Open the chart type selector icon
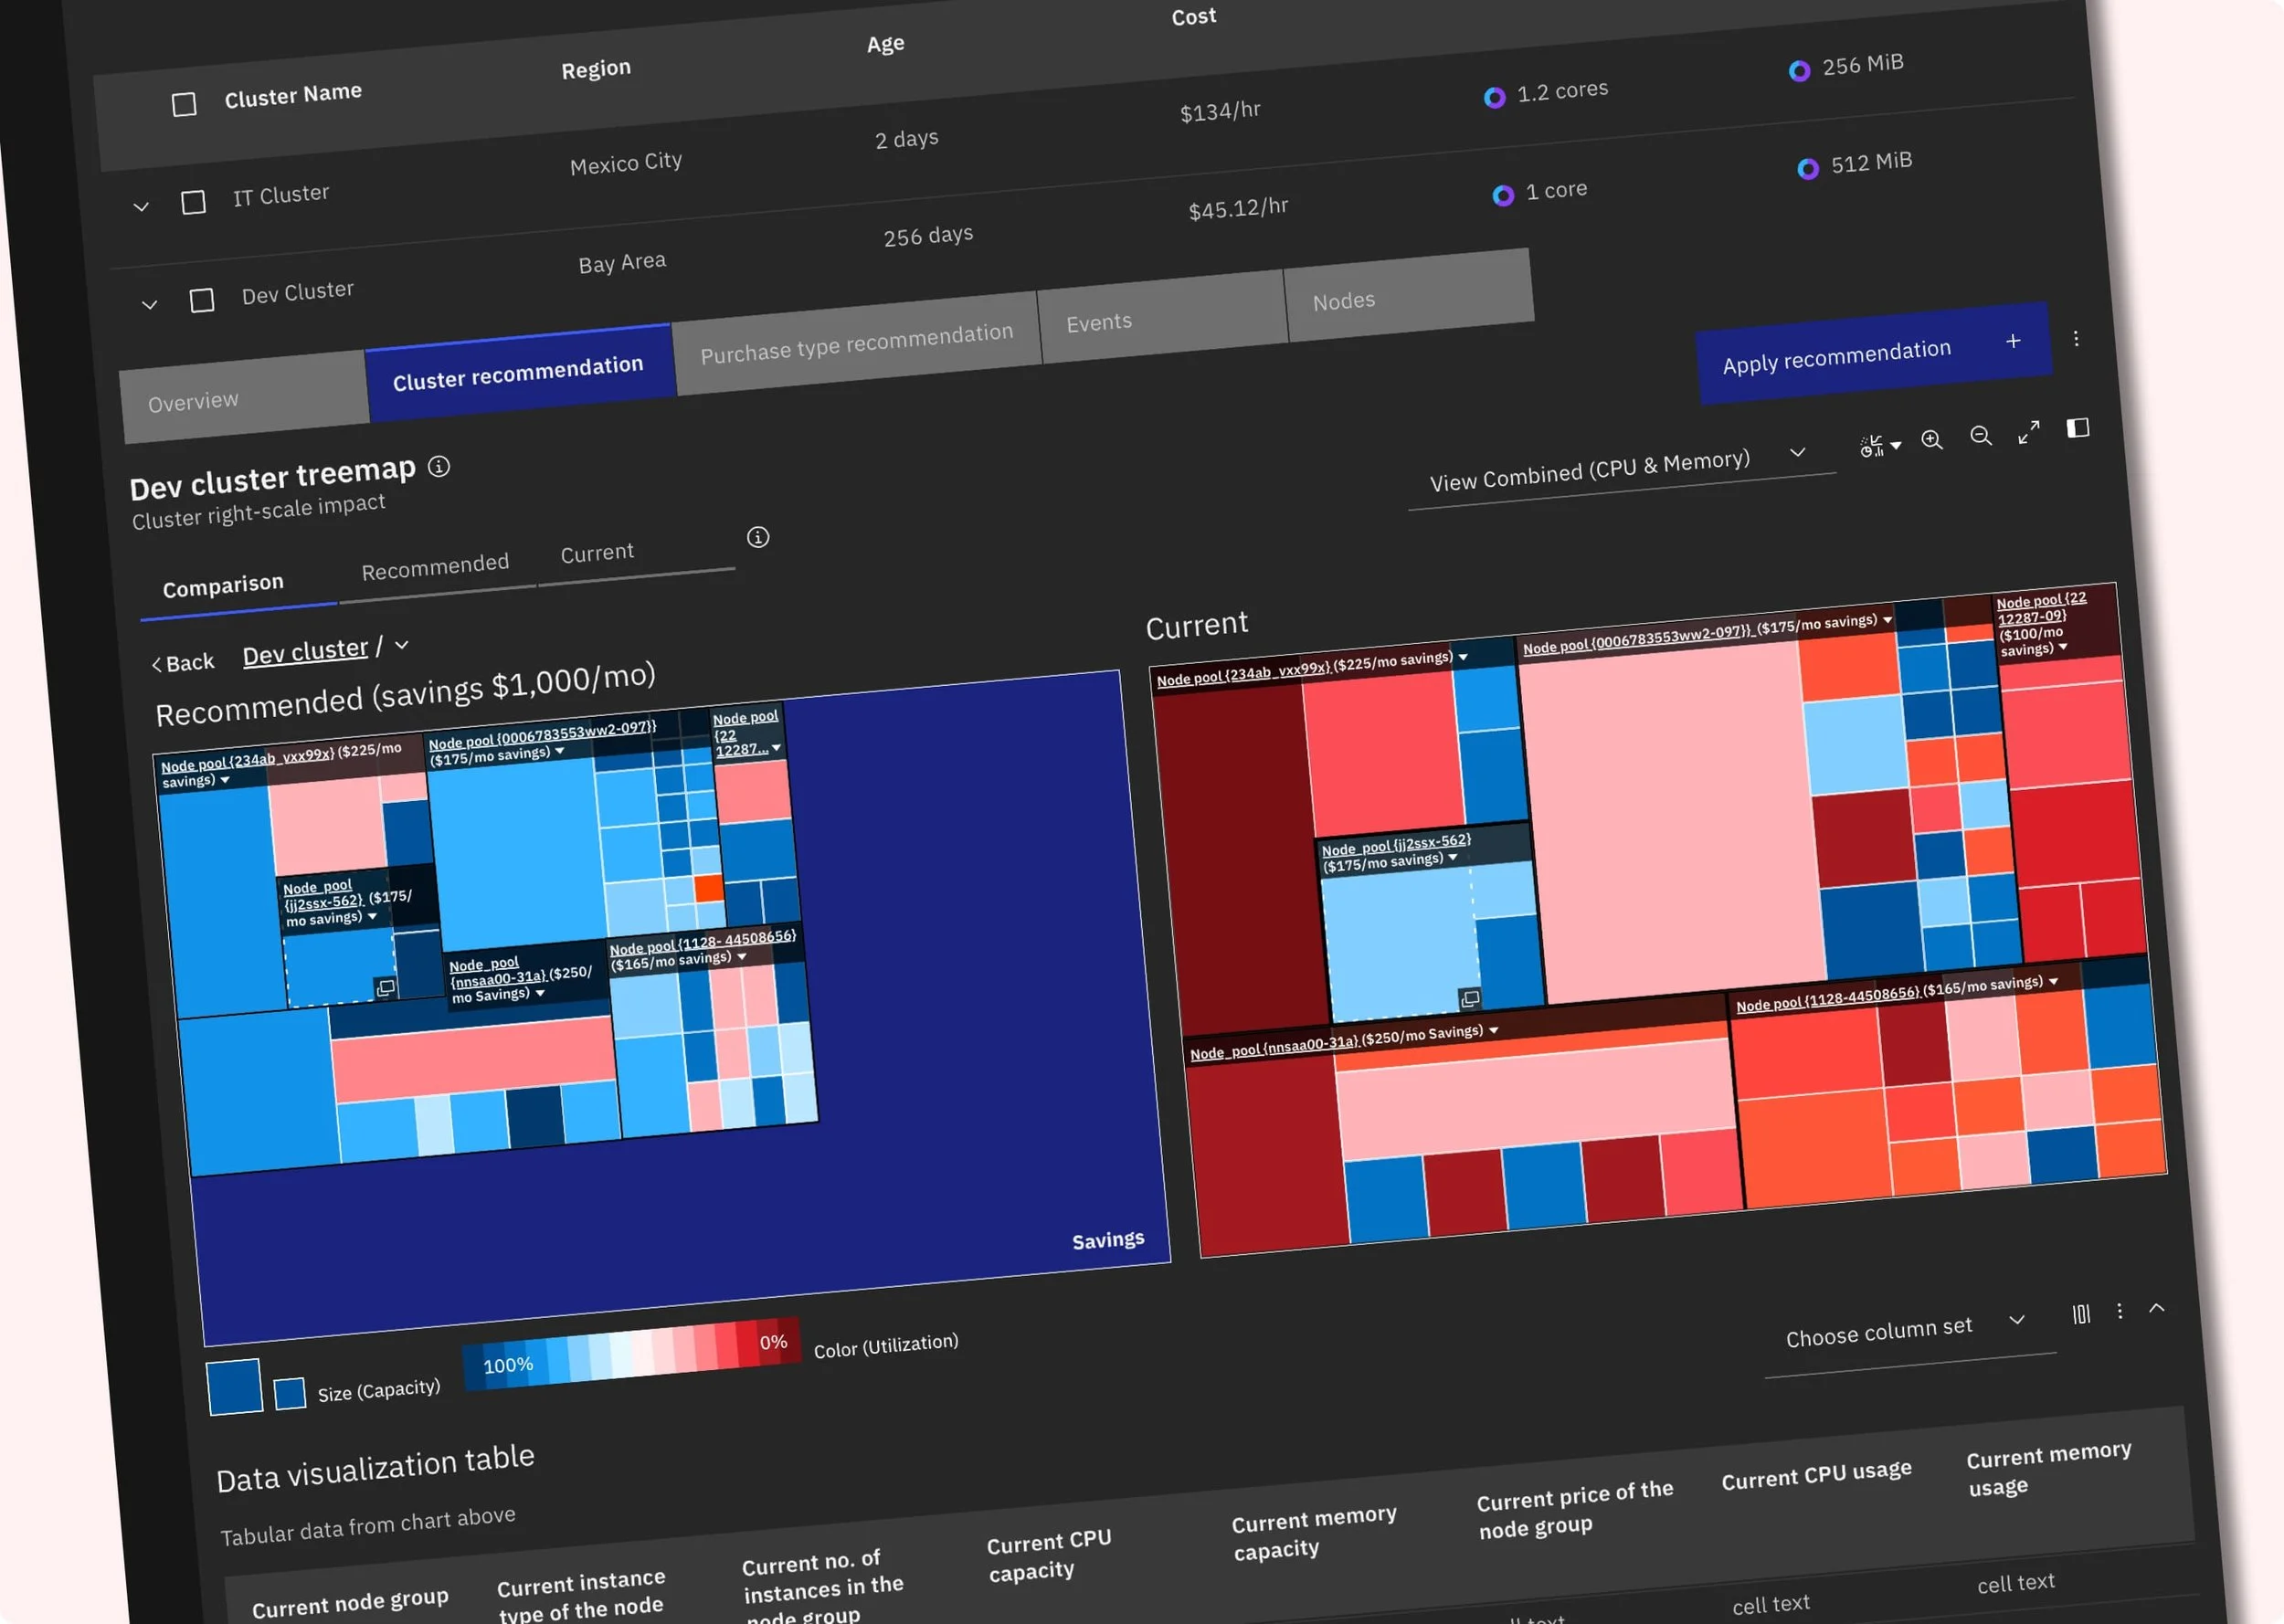This screenshot has width=2284, height=1624. point(1878,446)
